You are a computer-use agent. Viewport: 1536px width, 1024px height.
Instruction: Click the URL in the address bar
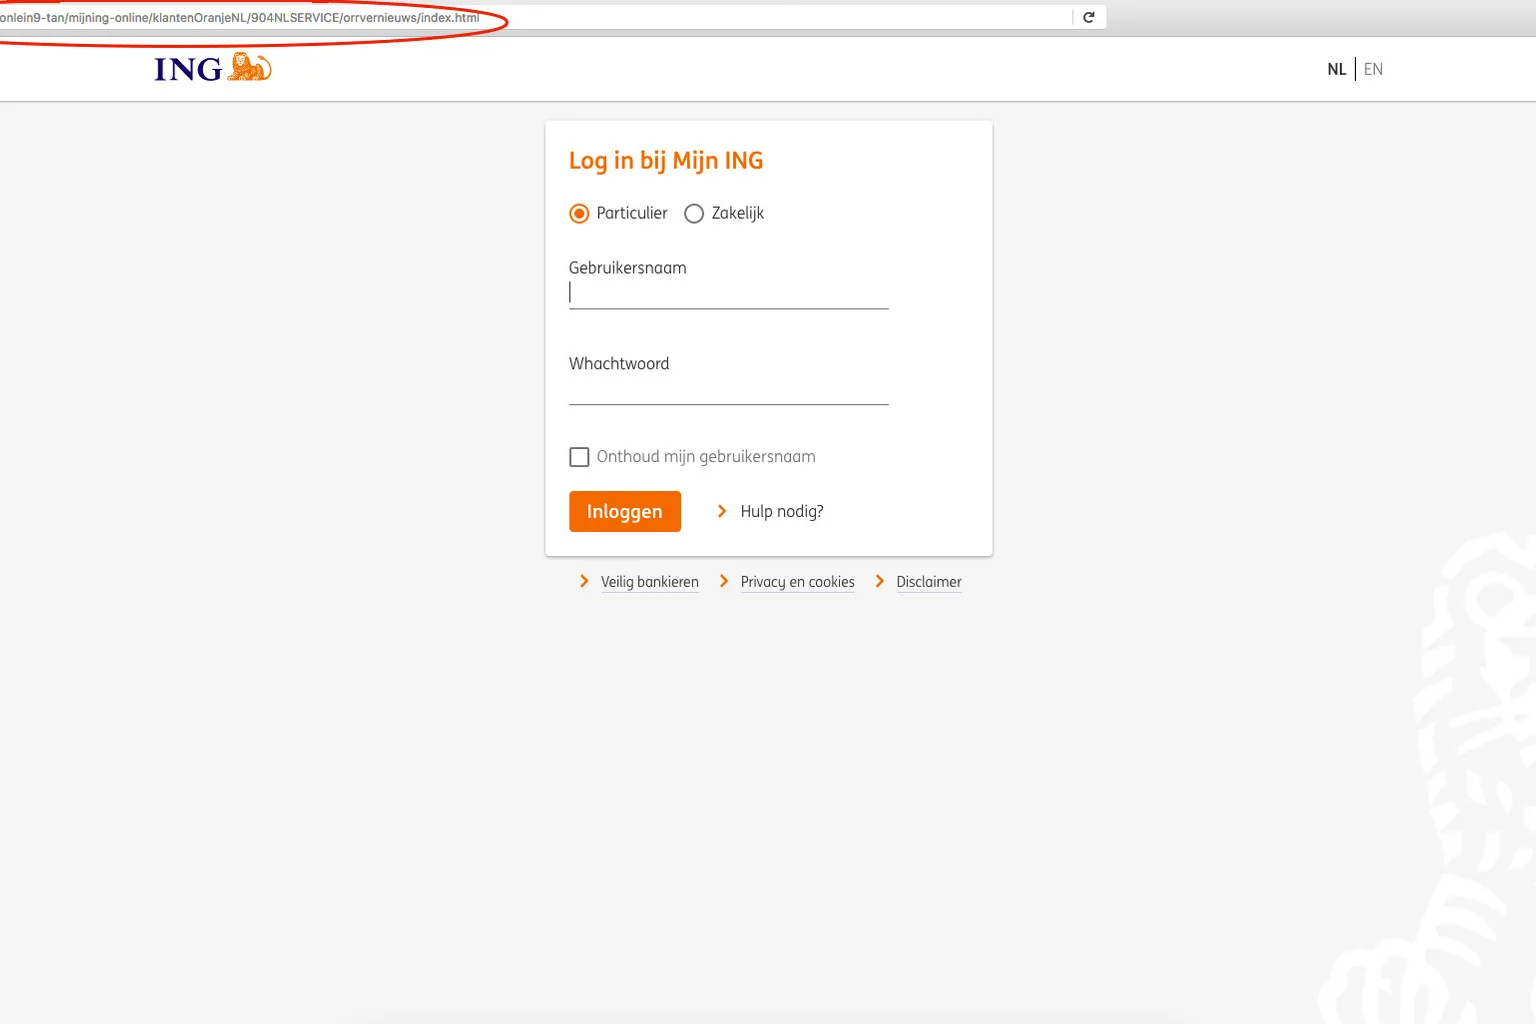tap(240, 18)
